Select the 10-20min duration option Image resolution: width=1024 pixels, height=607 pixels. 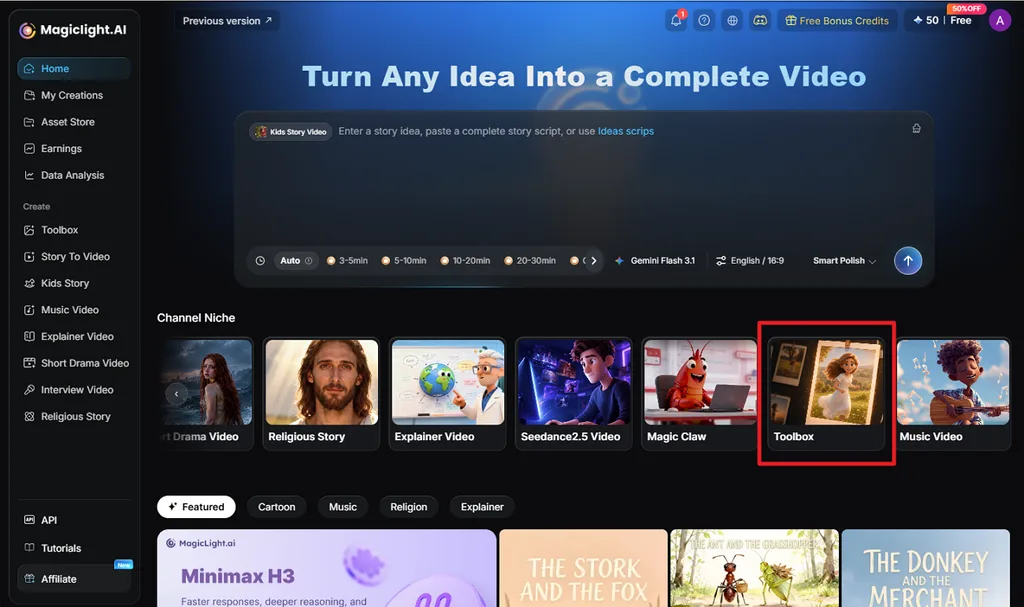coord(466,261)
